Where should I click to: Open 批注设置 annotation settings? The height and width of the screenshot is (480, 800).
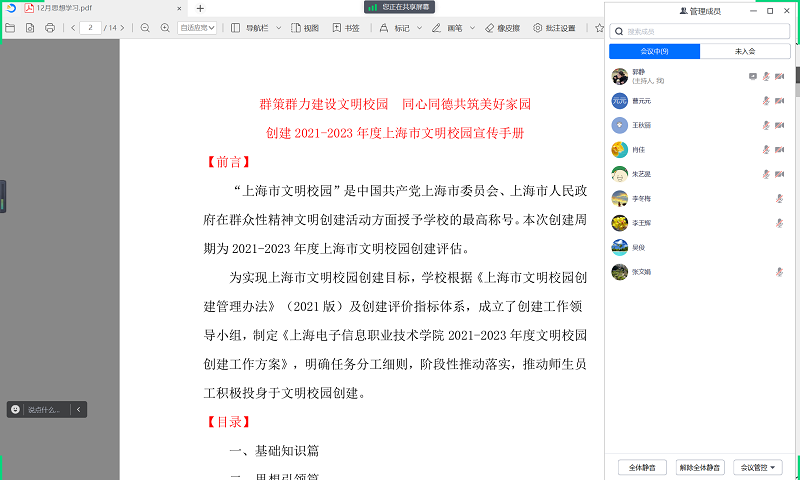point(554,28)
